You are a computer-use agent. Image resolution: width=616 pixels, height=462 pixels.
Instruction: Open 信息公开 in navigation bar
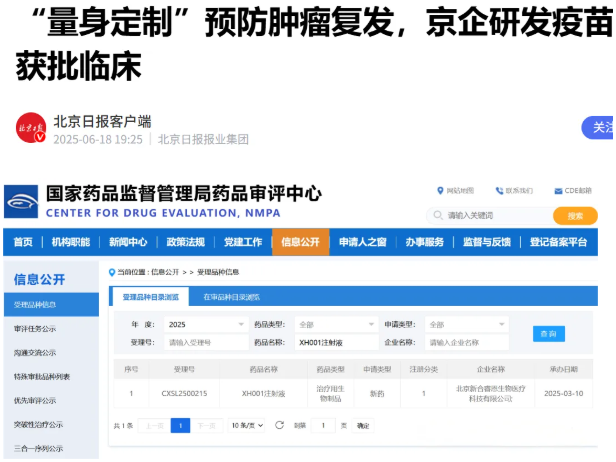pyautogui.click(x=300, y=242)
